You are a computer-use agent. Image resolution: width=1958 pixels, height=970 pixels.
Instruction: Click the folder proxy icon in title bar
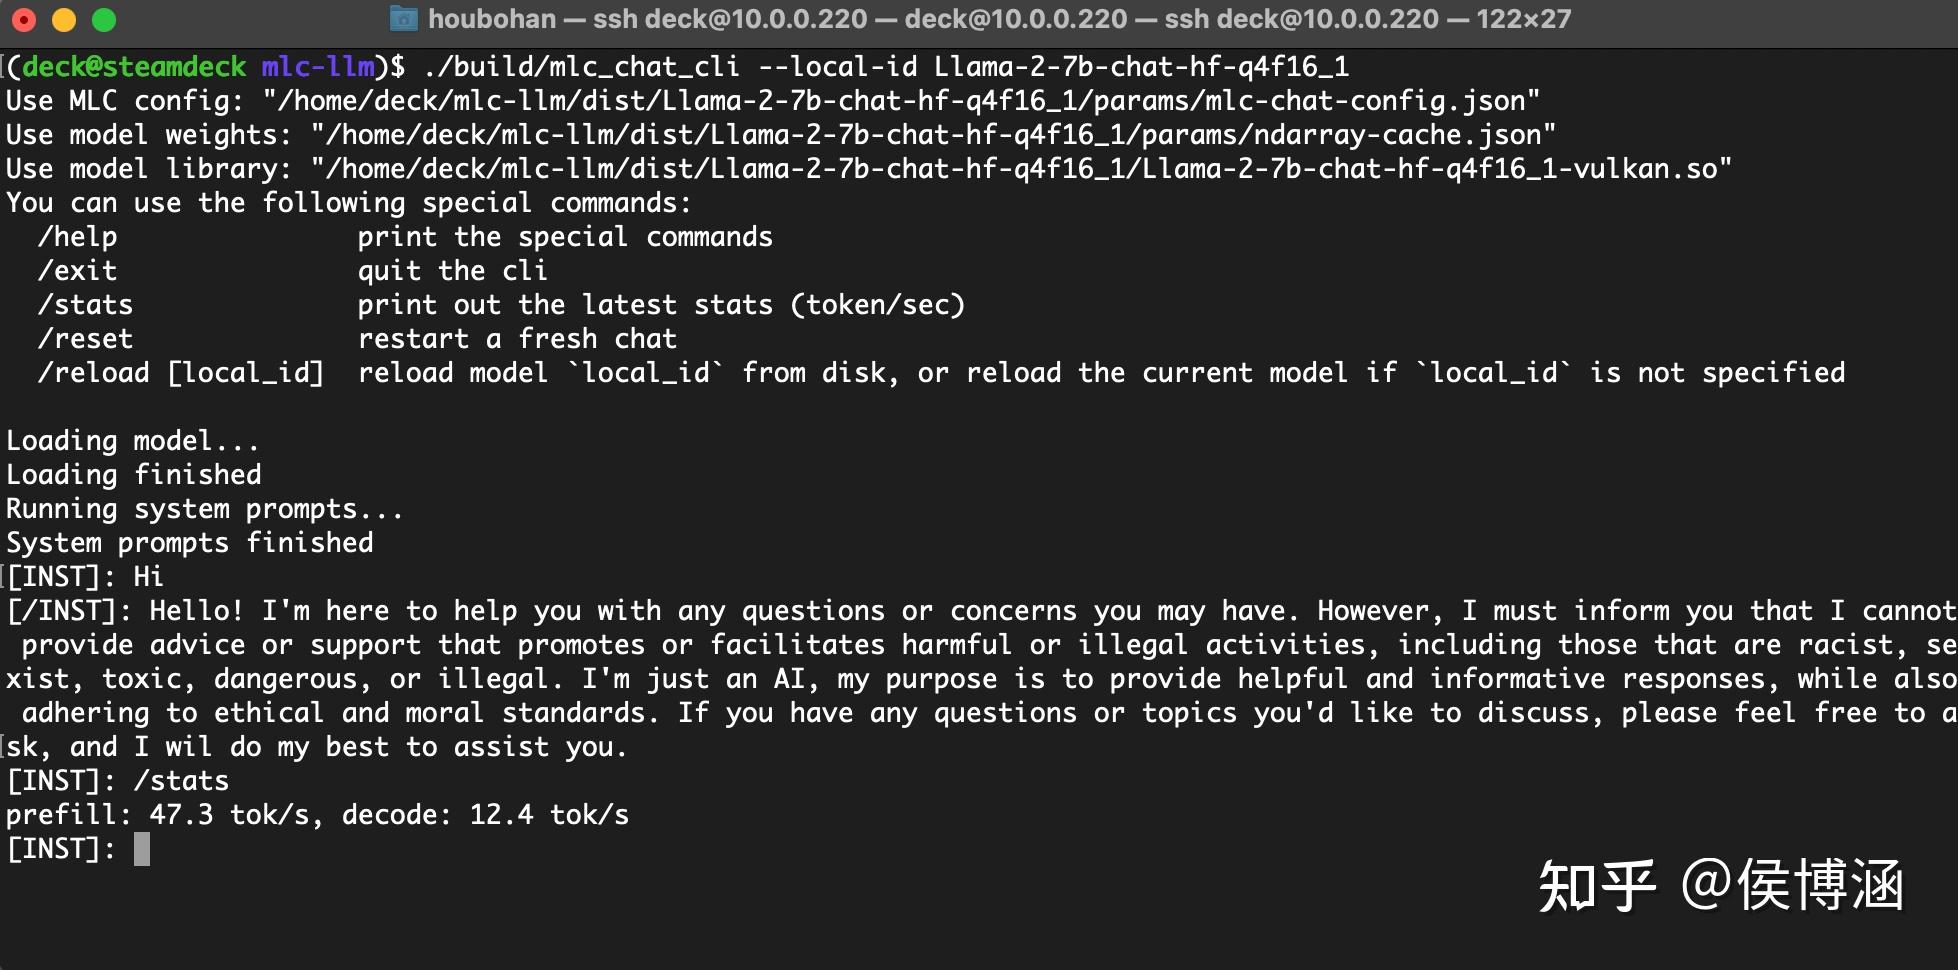pos(403,19)
